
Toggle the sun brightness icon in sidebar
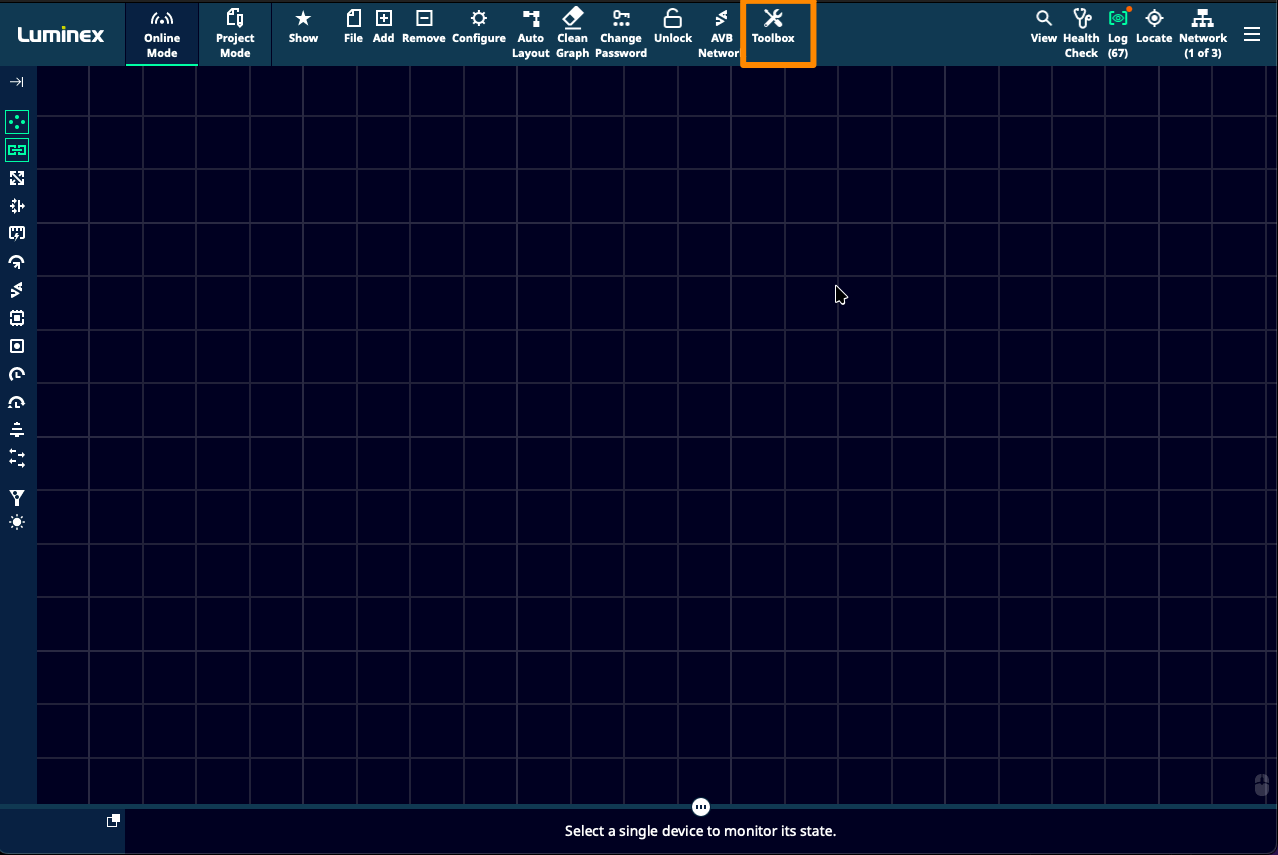tap(17, 523)
